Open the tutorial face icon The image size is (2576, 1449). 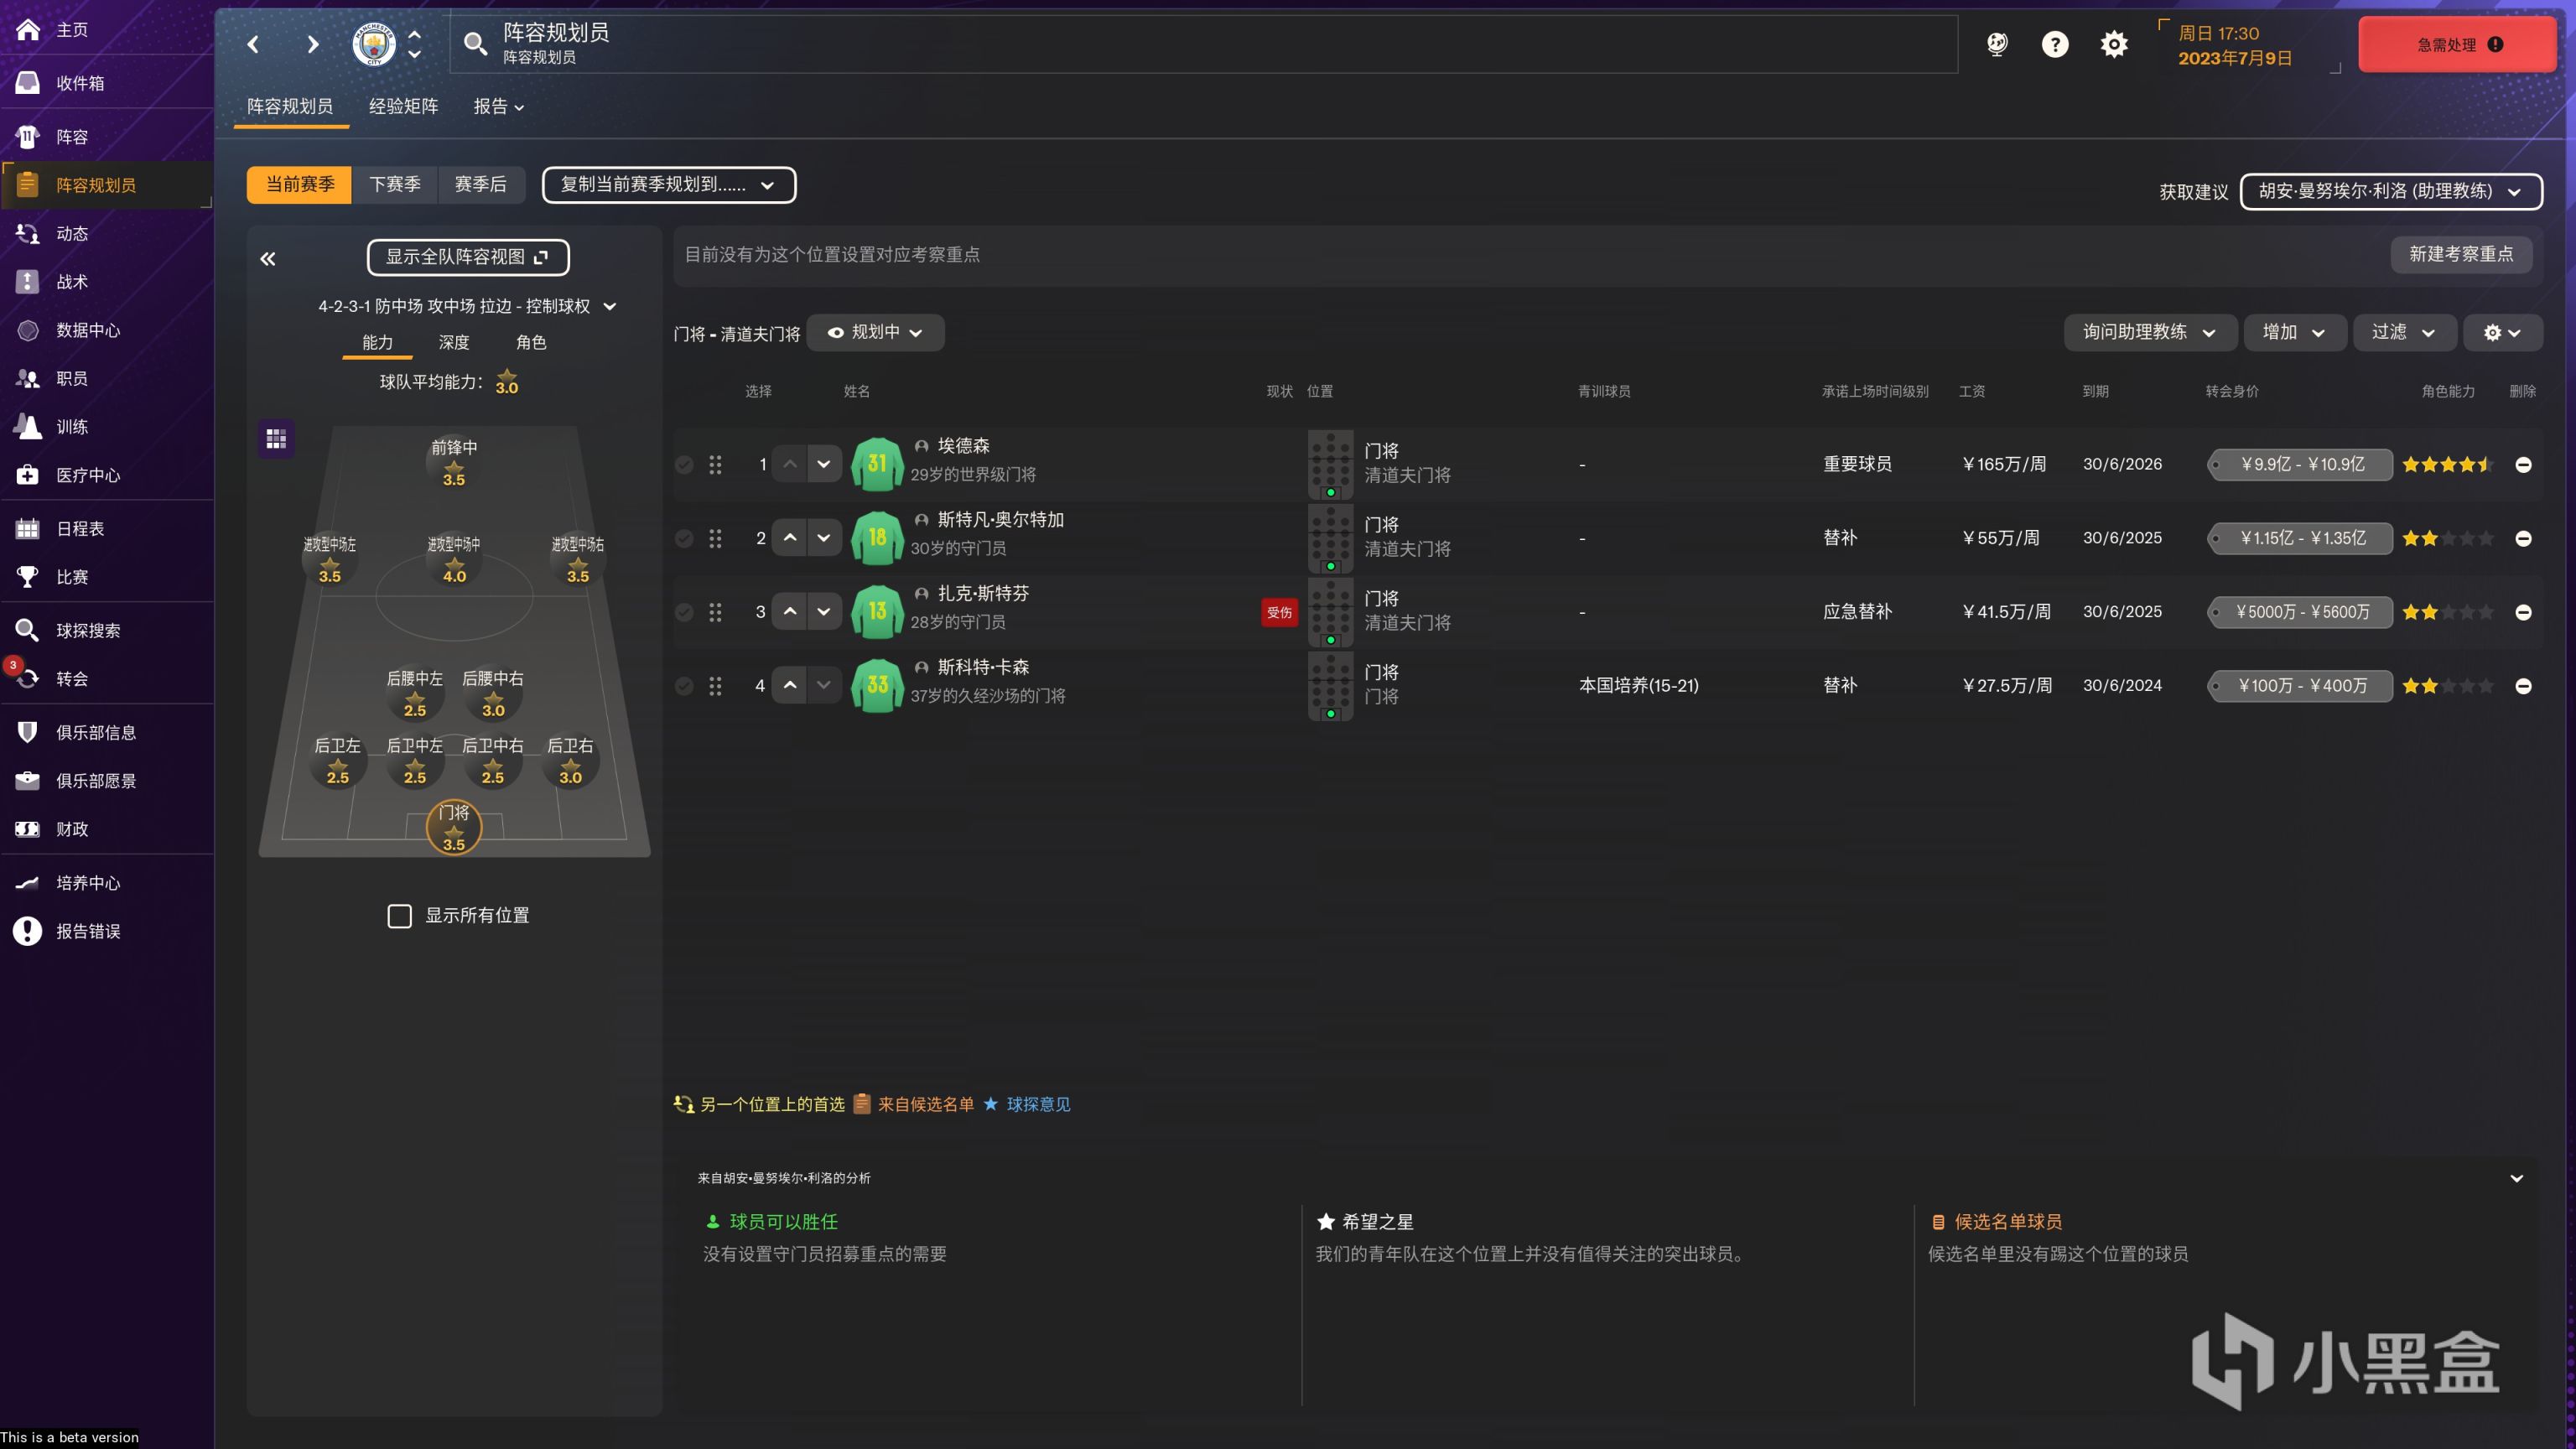(1997, 44)
